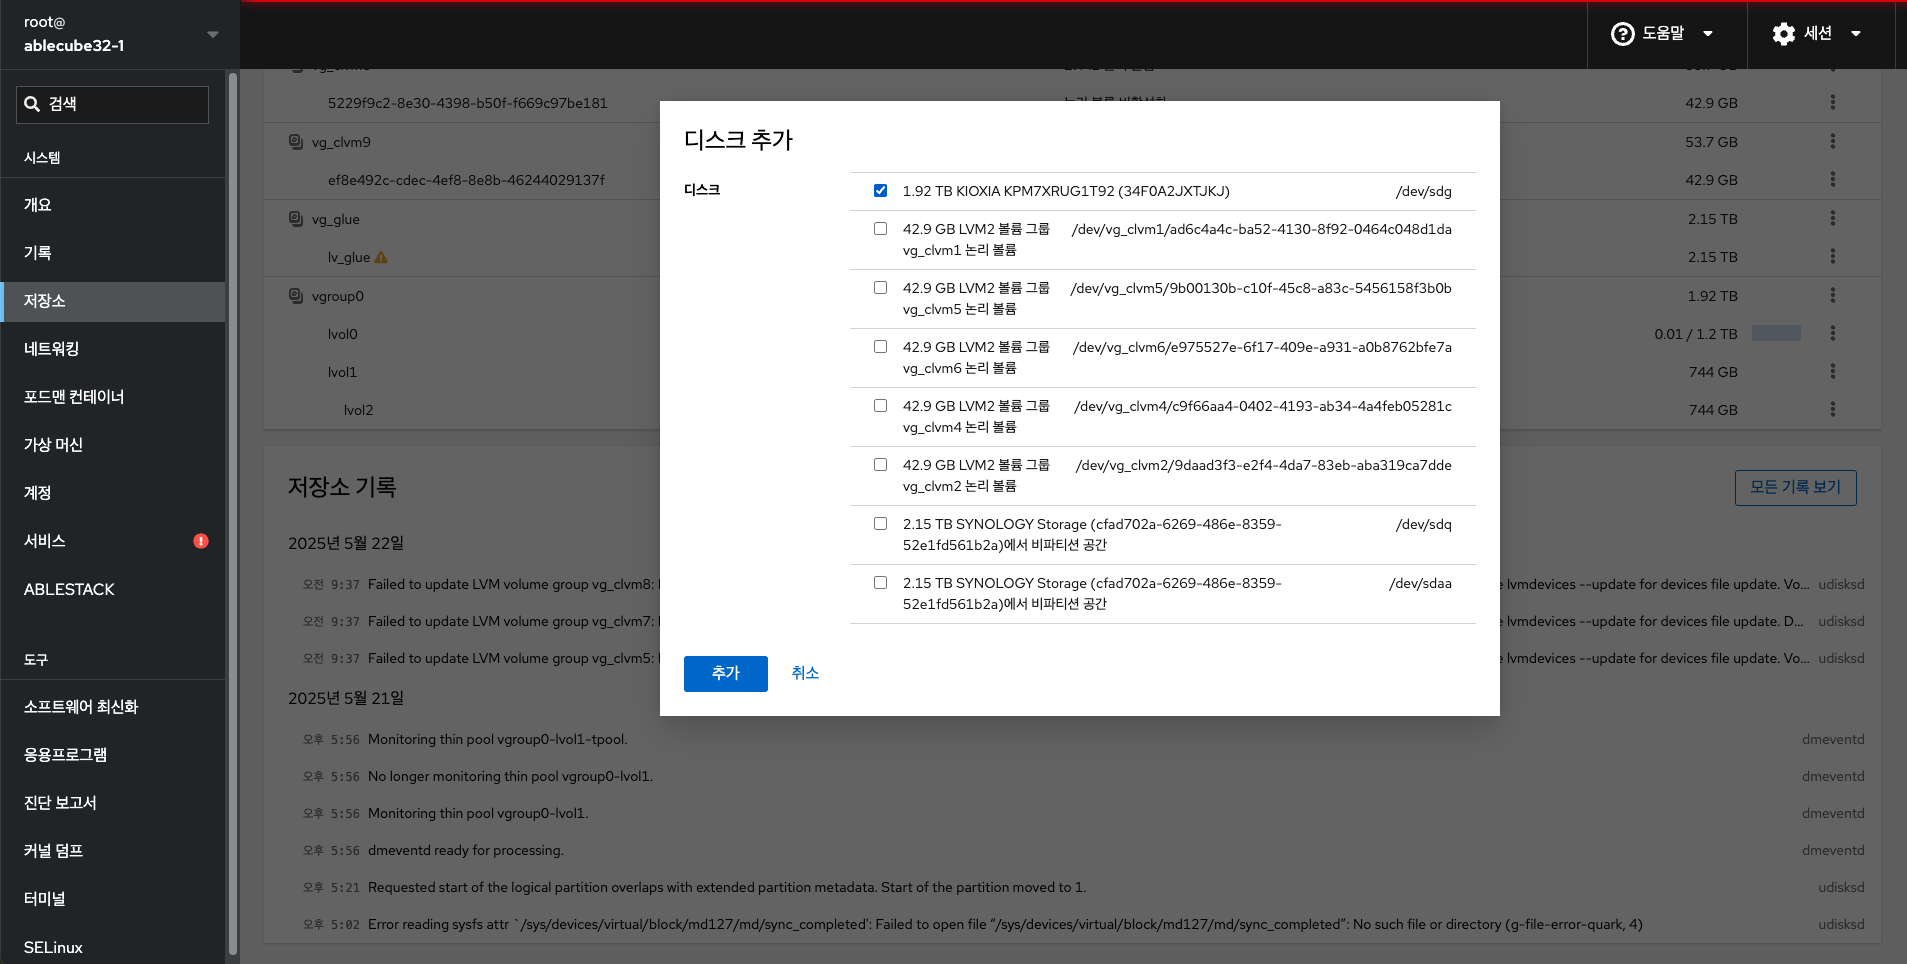
Task: Click the warning triangle next to lv_glue
Action: coord(381,258)
